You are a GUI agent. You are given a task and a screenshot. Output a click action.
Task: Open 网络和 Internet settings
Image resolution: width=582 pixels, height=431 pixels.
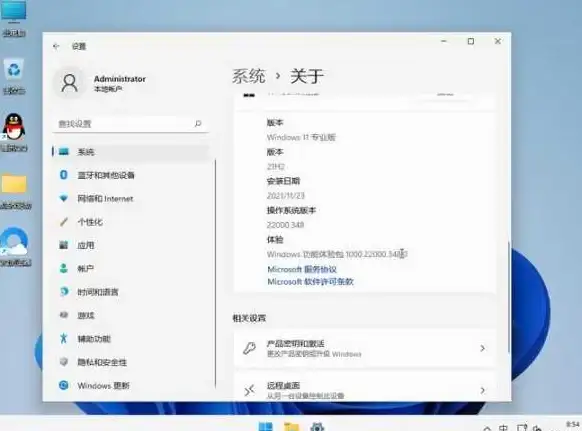pos(131,199)
